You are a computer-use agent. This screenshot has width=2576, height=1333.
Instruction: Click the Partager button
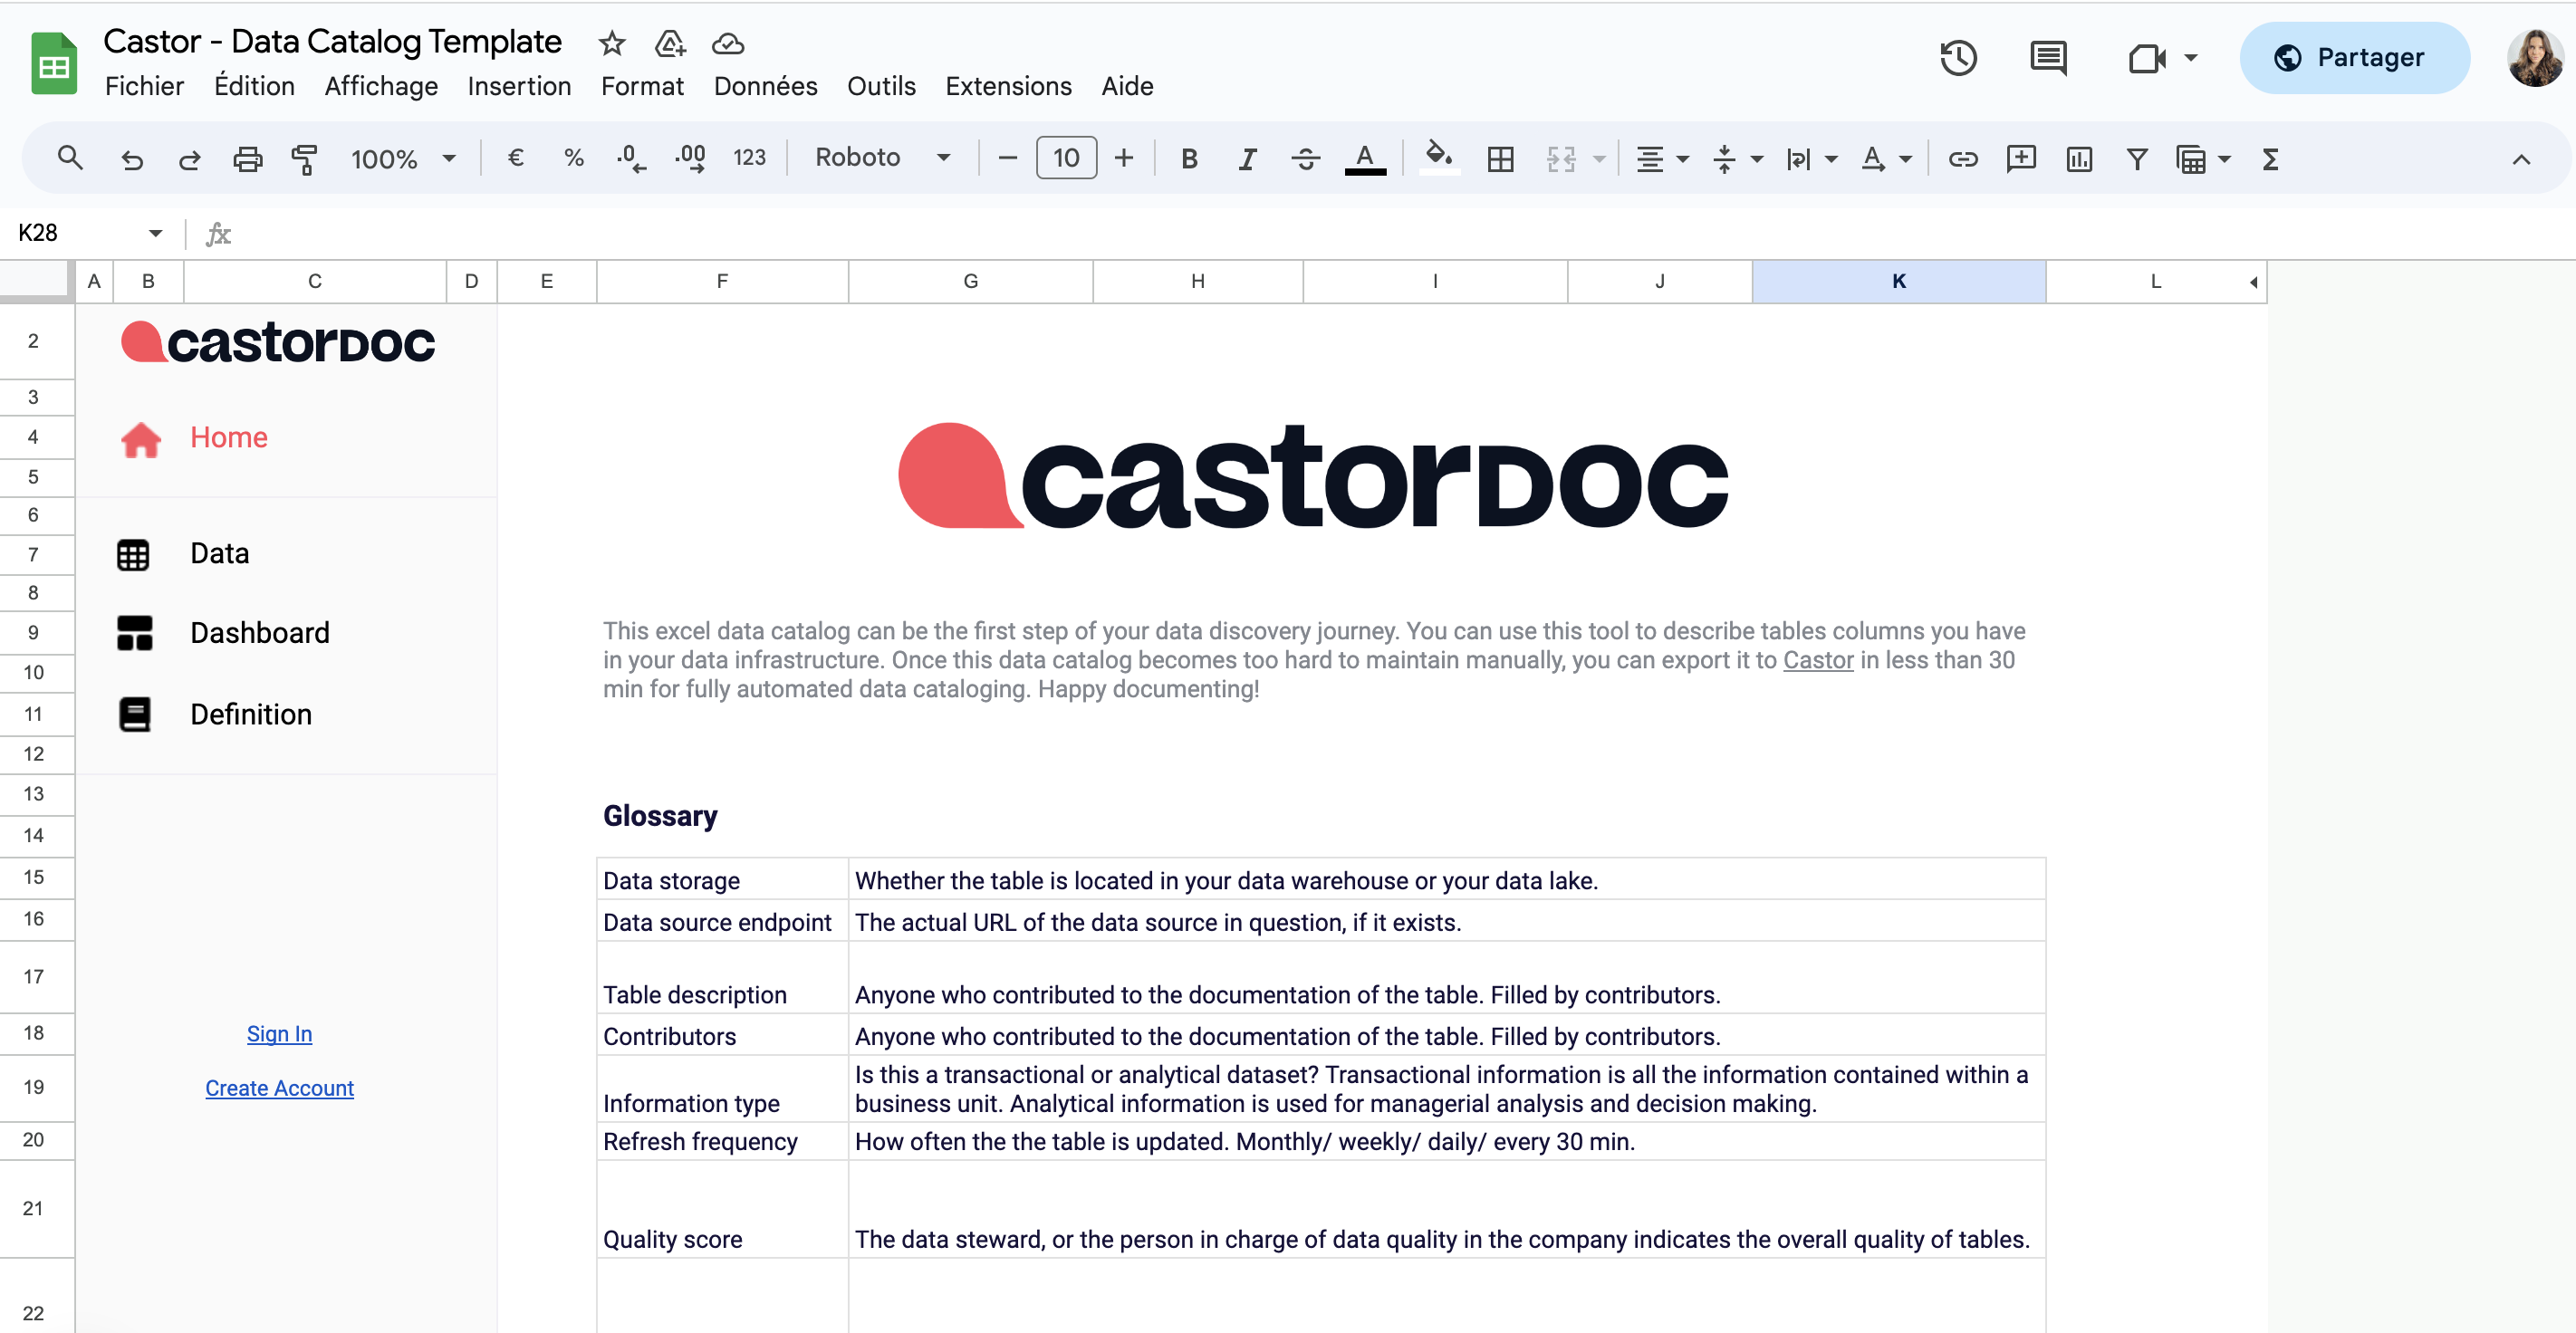2354,57
